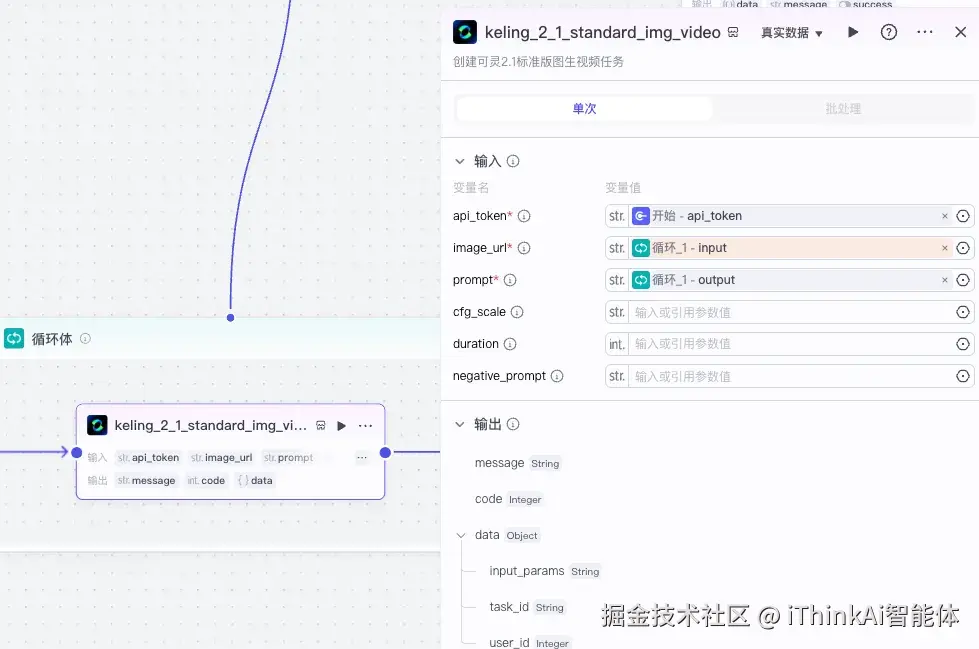
Task: Collapse the data Object output field
Action: point(461,535)
